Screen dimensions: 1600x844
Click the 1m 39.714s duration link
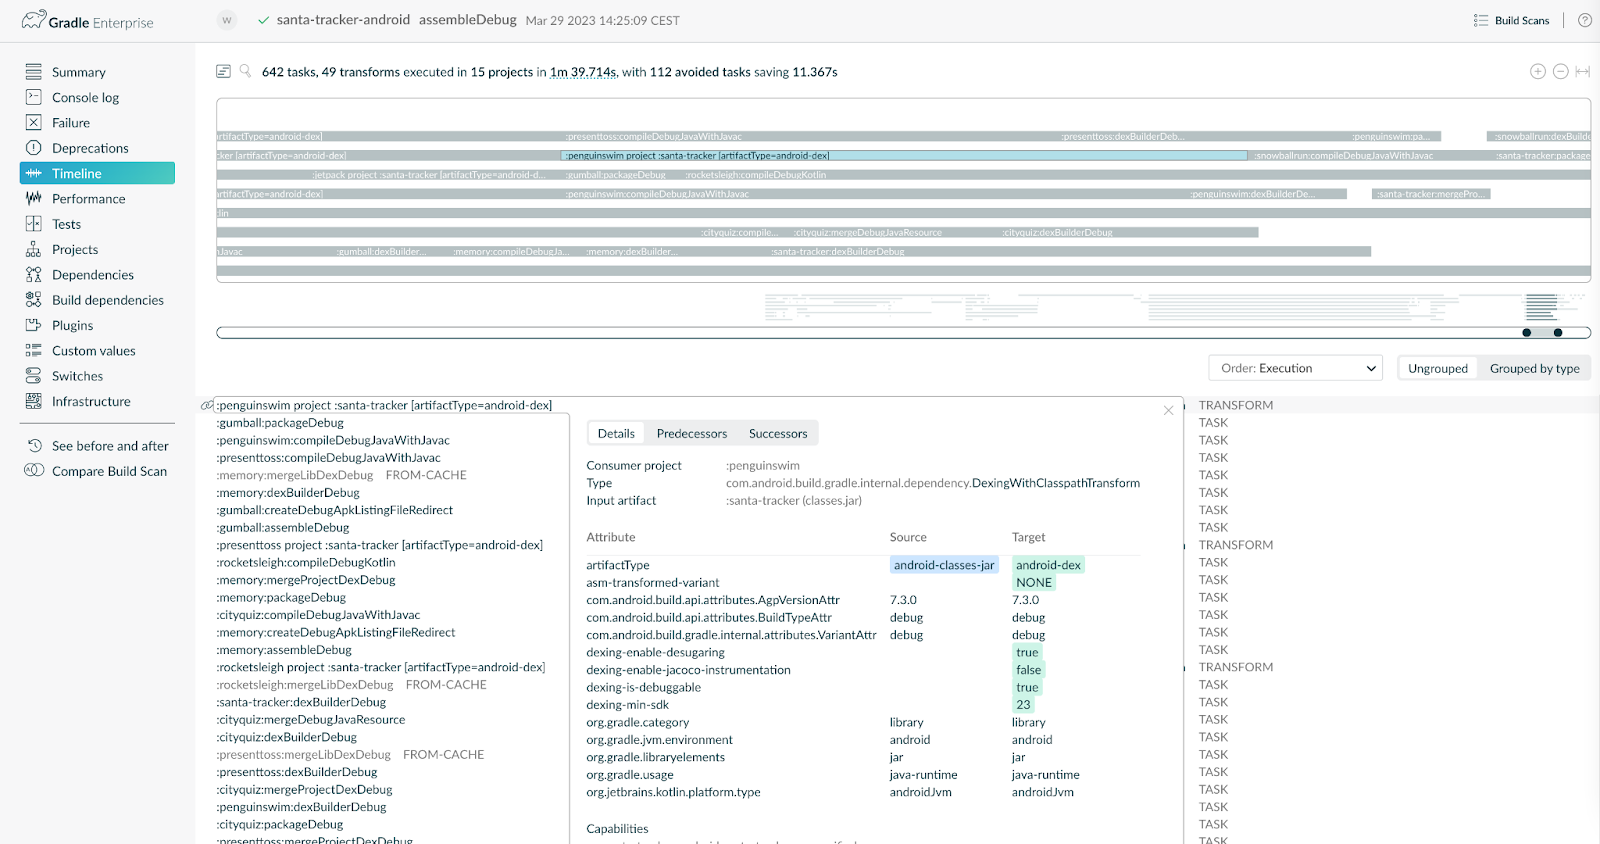pos(583,72)
